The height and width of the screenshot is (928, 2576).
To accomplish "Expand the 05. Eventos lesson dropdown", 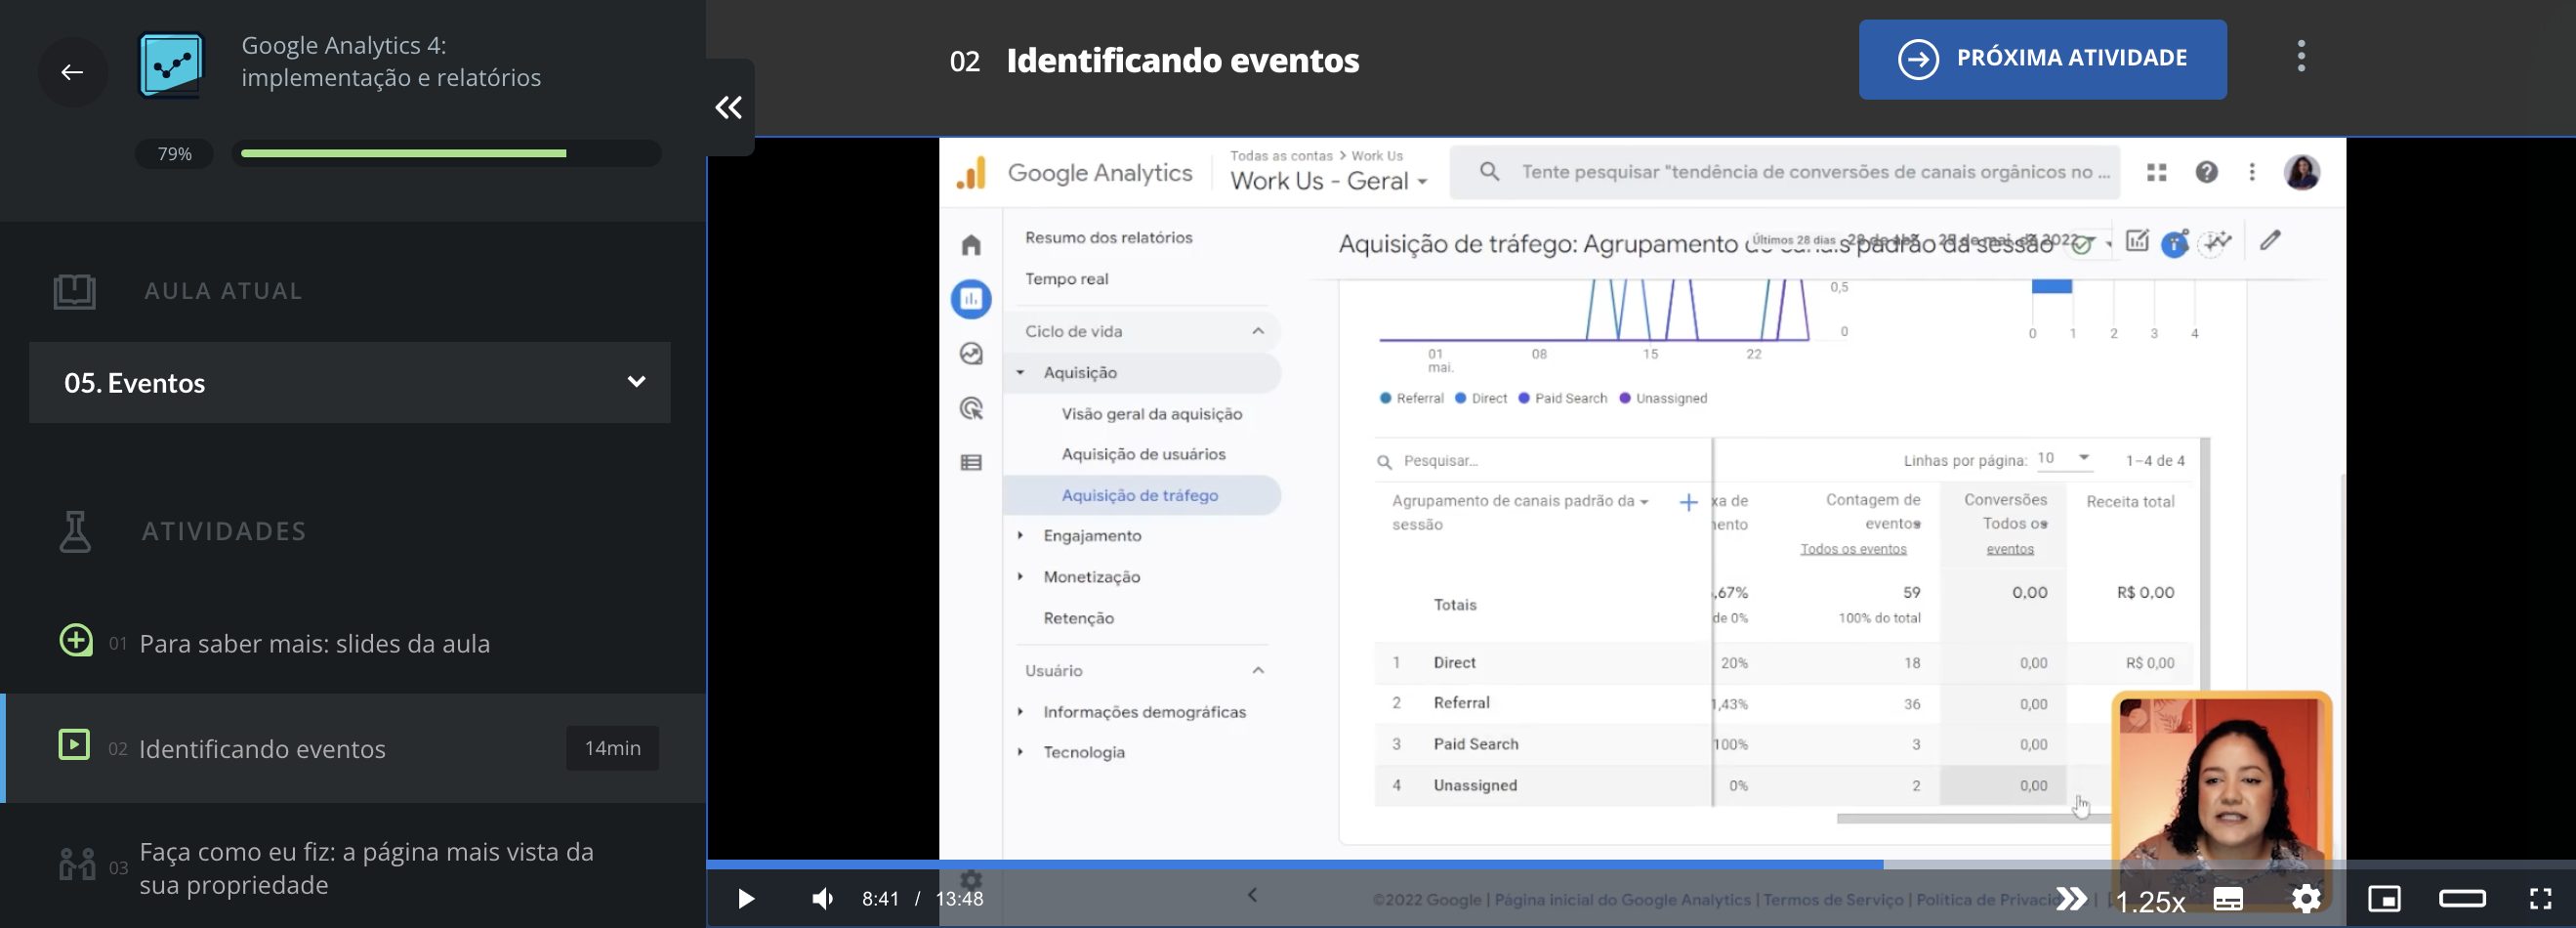I will [x=350, y=382].
